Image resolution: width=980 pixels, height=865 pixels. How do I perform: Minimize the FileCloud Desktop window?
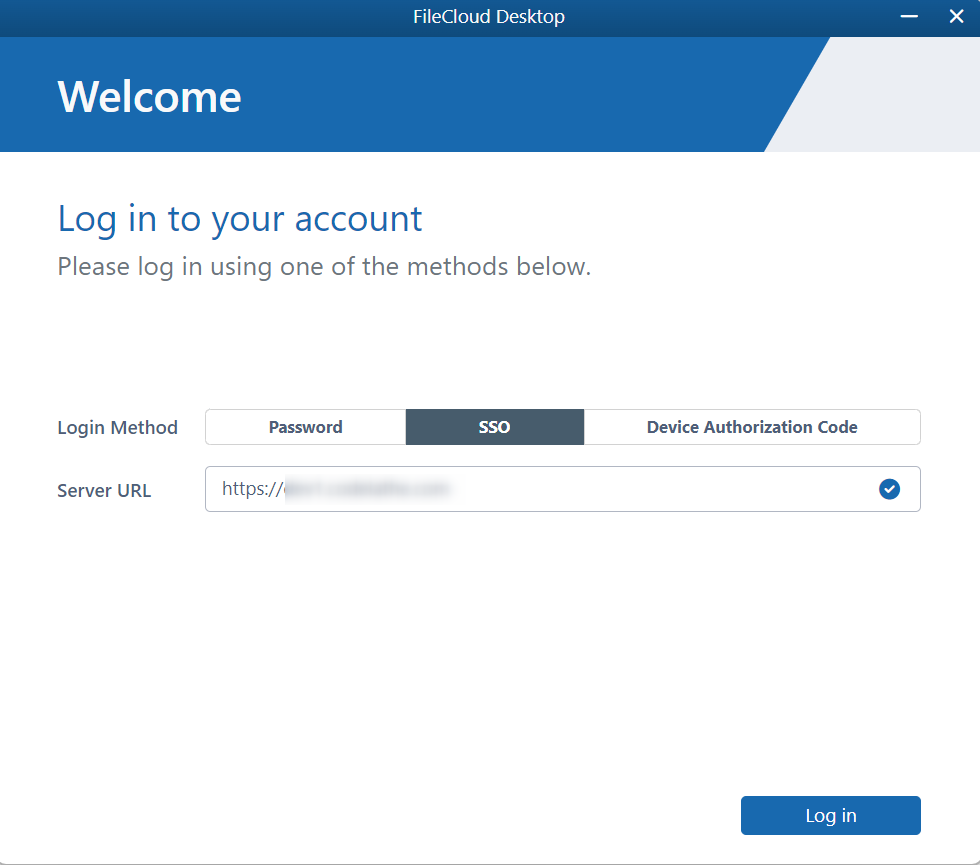coord(909,17)
